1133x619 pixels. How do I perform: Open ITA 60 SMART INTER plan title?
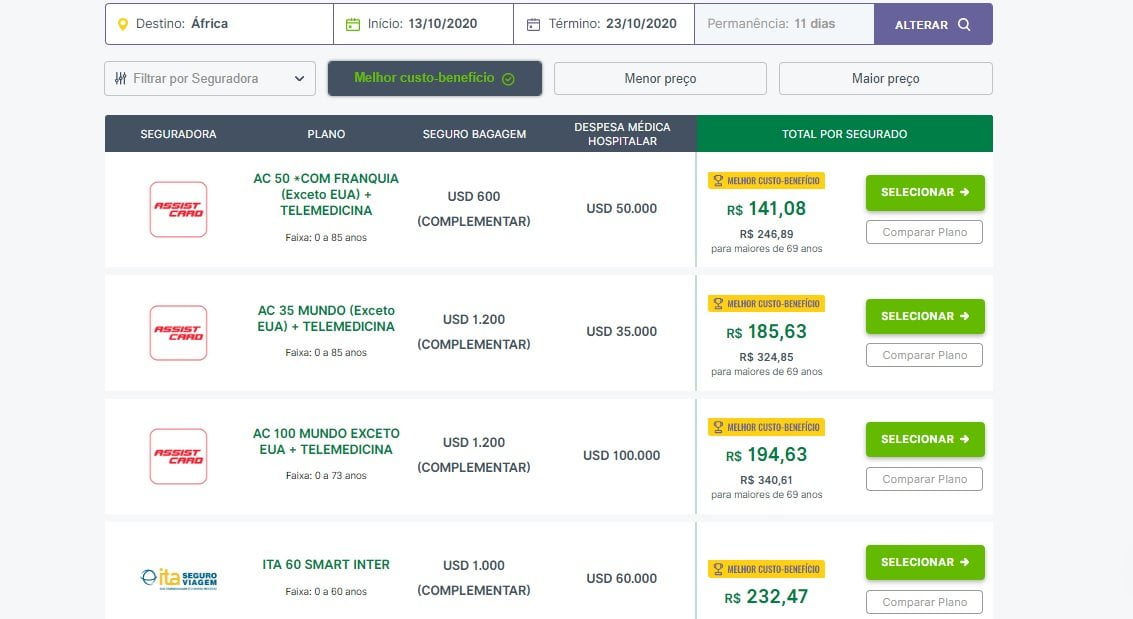[326, 565]
